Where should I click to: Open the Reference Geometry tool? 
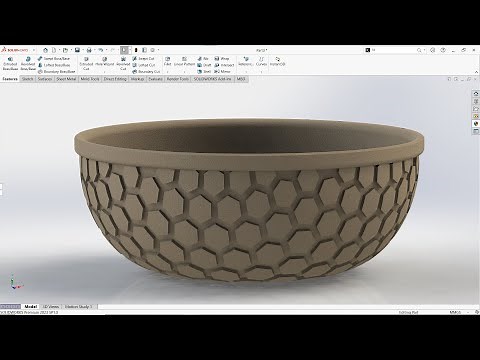[246, 61]
